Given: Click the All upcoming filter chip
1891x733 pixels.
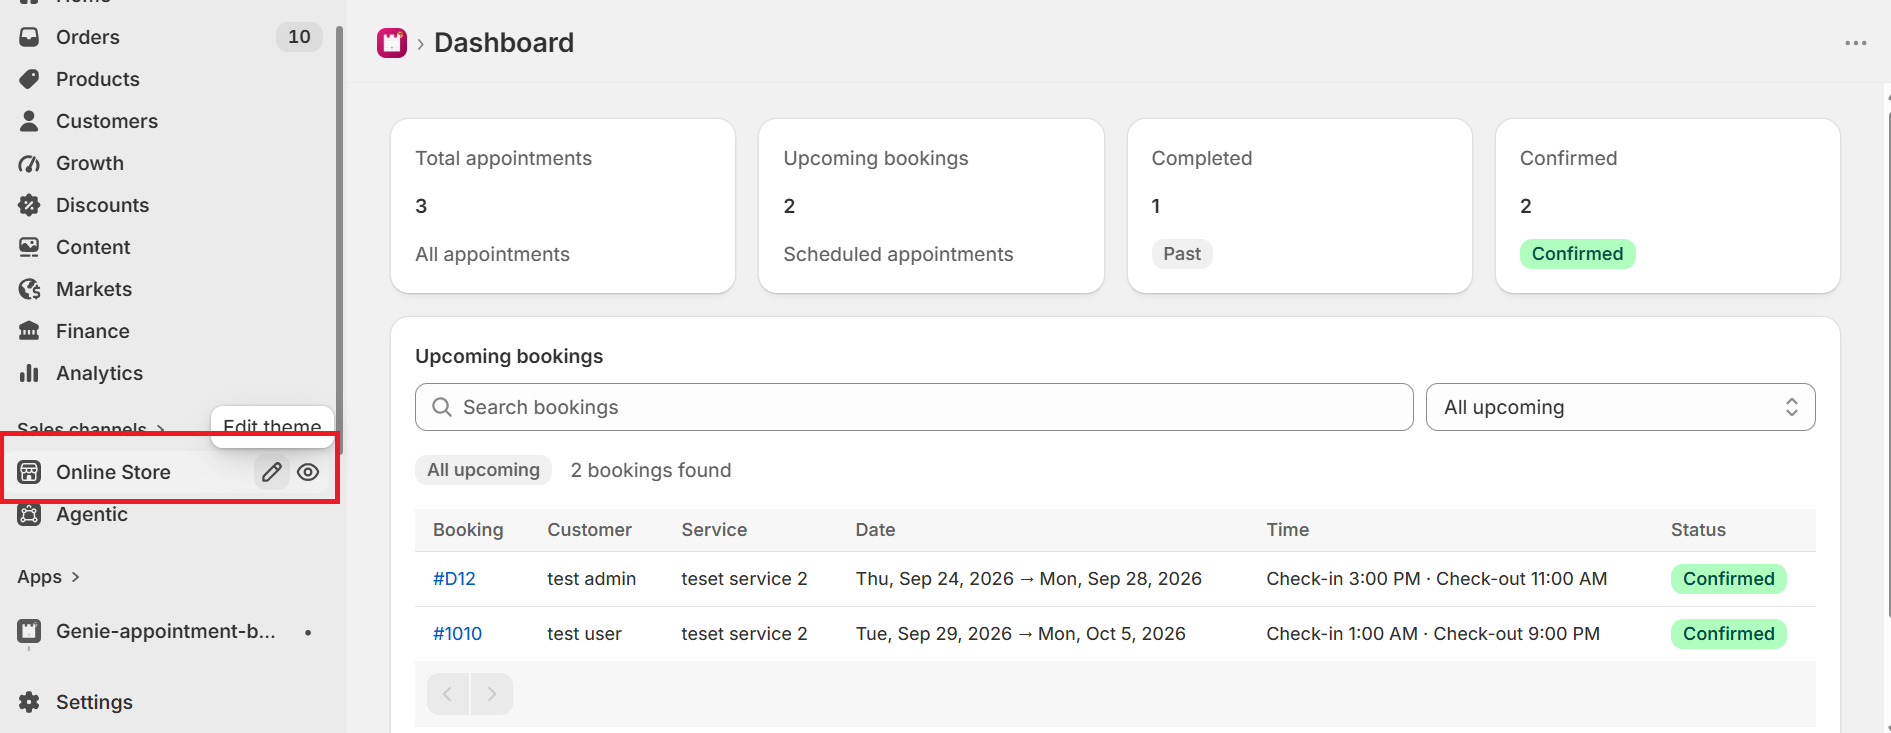Looking at the screenshot, I should click(x=483, y=470).
